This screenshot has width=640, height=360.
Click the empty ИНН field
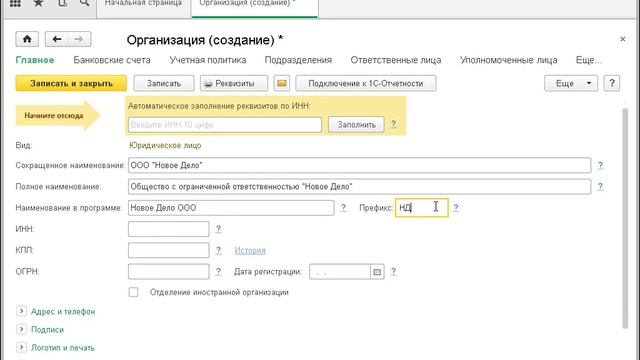tap(169, 229)
